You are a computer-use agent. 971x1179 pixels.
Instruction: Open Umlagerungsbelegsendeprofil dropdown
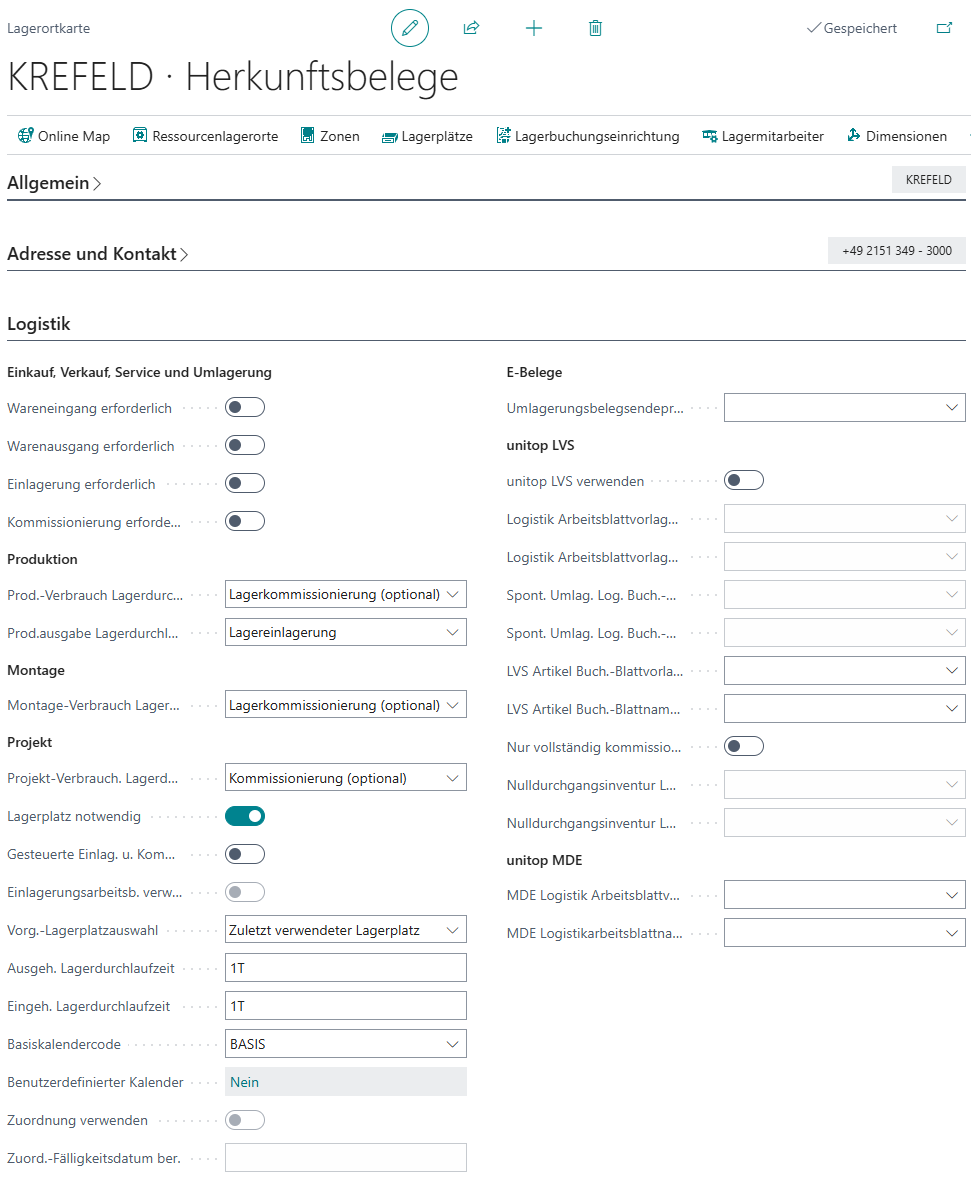click(x=844, y=408)
